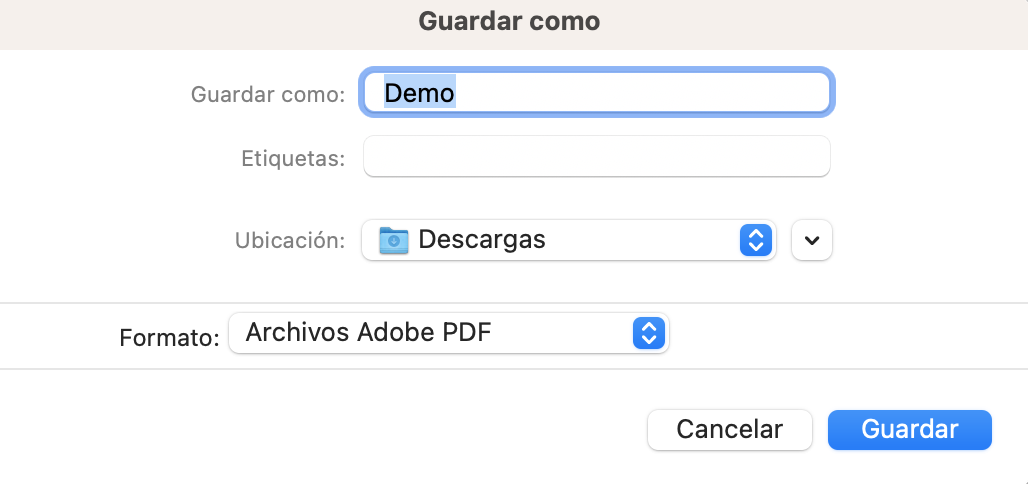Click the "Guardar como:" field label
The image size is (1028, 484).
(x=267, y=94)
